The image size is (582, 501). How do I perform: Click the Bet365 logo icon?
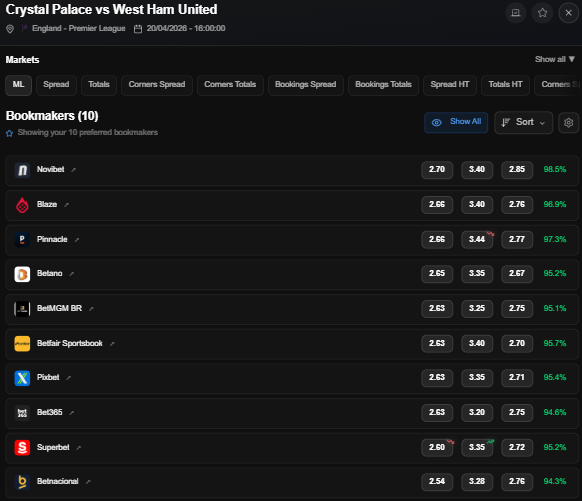coord(22,413)
